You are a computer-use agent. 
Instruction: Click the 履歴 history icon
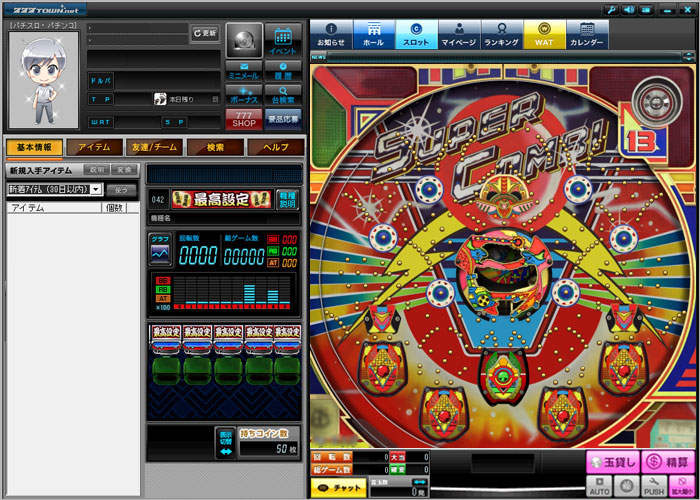click(x=283, y=71)
